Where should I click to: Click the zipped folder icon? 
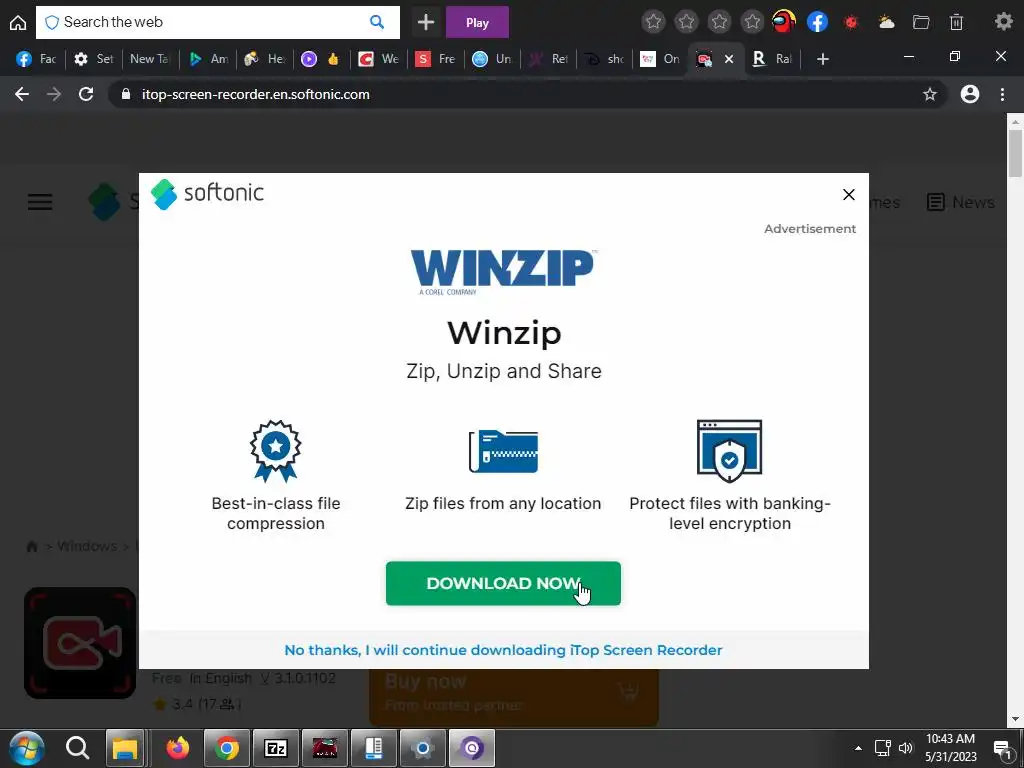coord(503,451)
